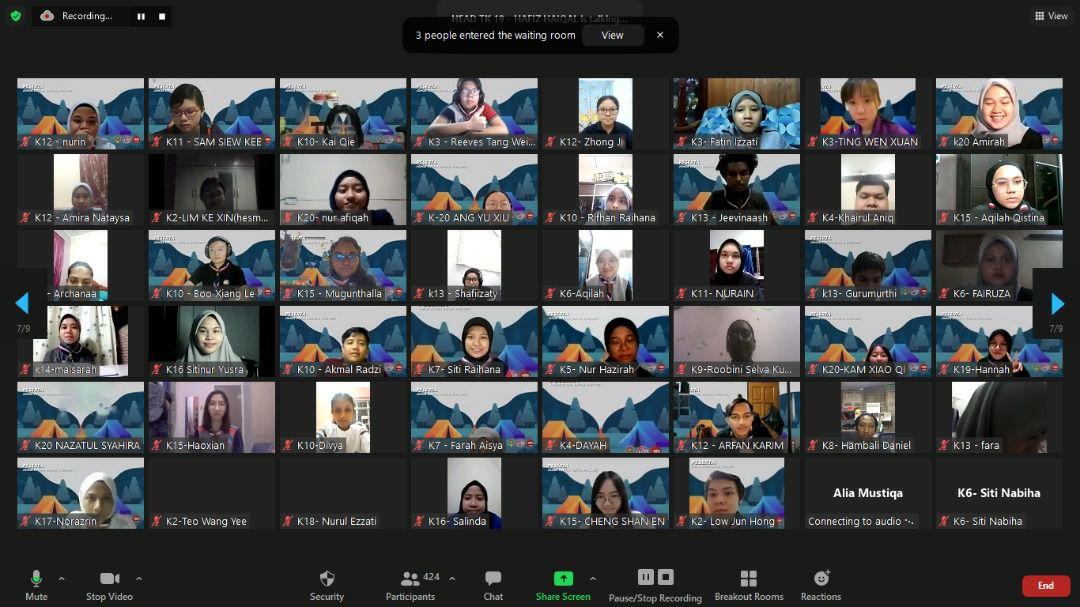Screen dimensions: 1080x607
Task: Go to next gallery page arrow
Action: tap(1057, 303)
